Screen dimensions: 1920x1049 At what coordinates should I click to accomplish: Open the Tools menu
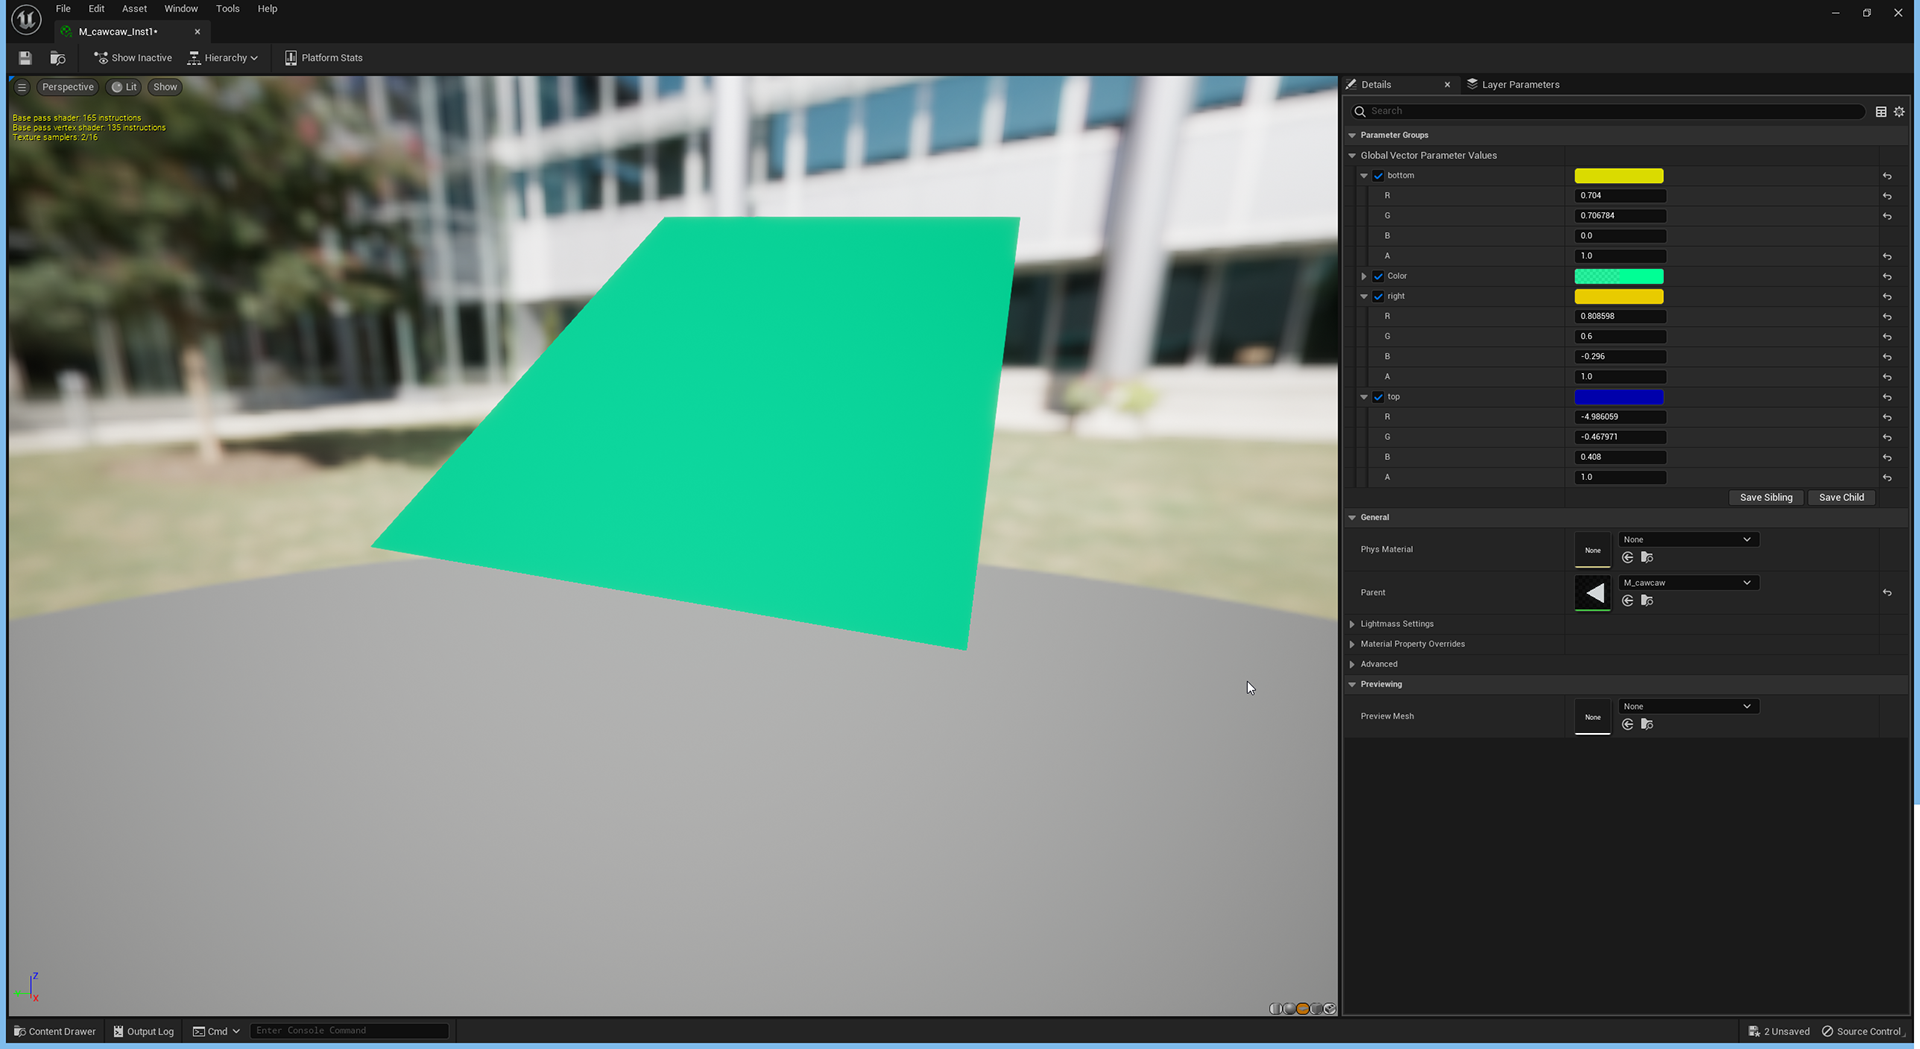coord(228,9)
